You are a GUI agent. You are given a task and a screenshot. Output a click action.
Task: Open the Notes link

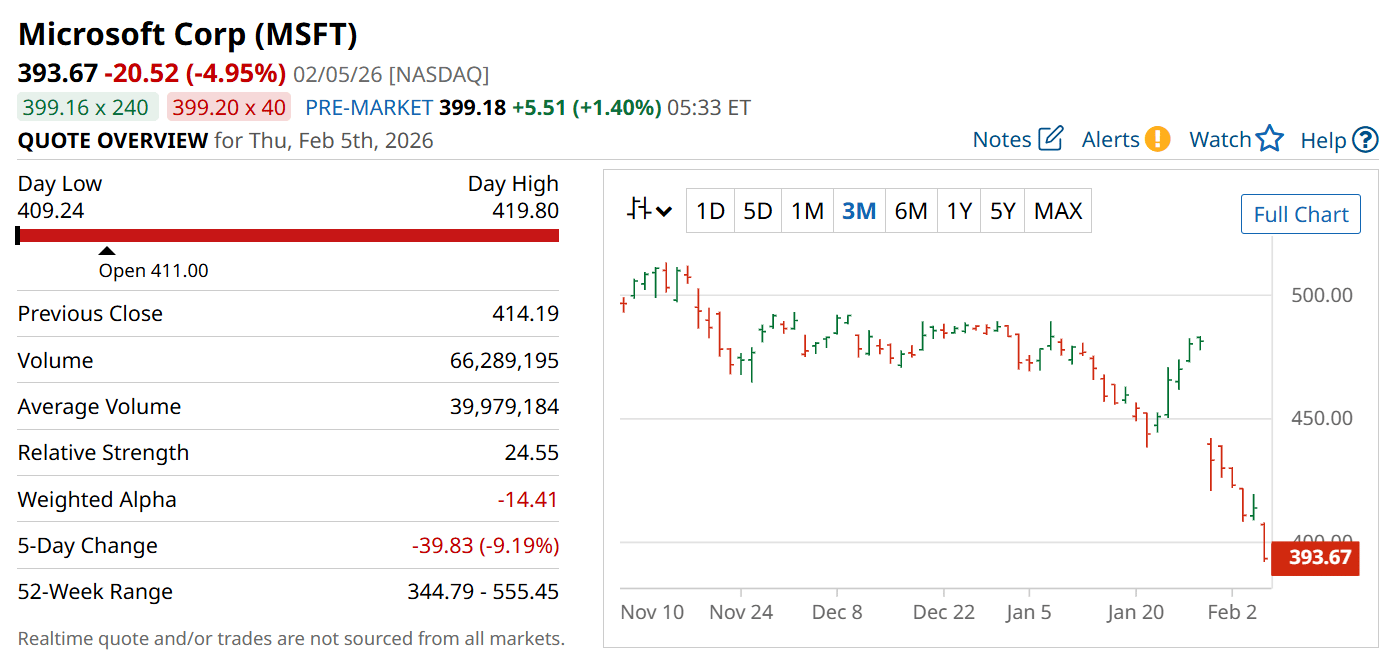(x=1001, y=140)
